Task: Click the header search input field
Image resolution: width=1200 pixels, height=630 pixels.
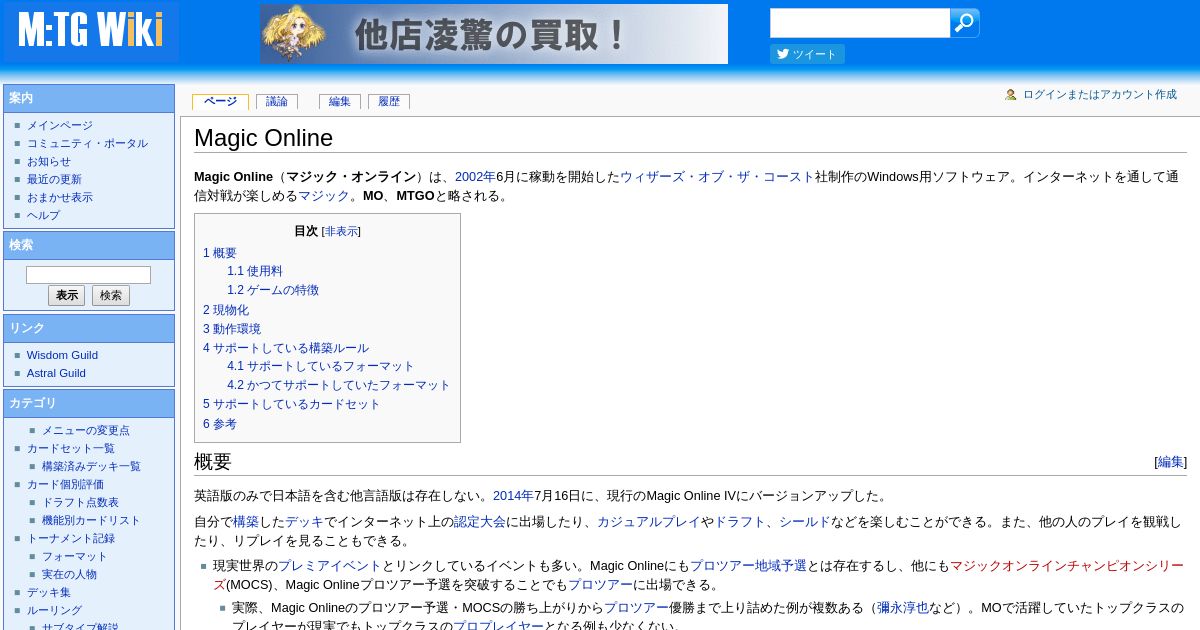Action: coord(860,23)
